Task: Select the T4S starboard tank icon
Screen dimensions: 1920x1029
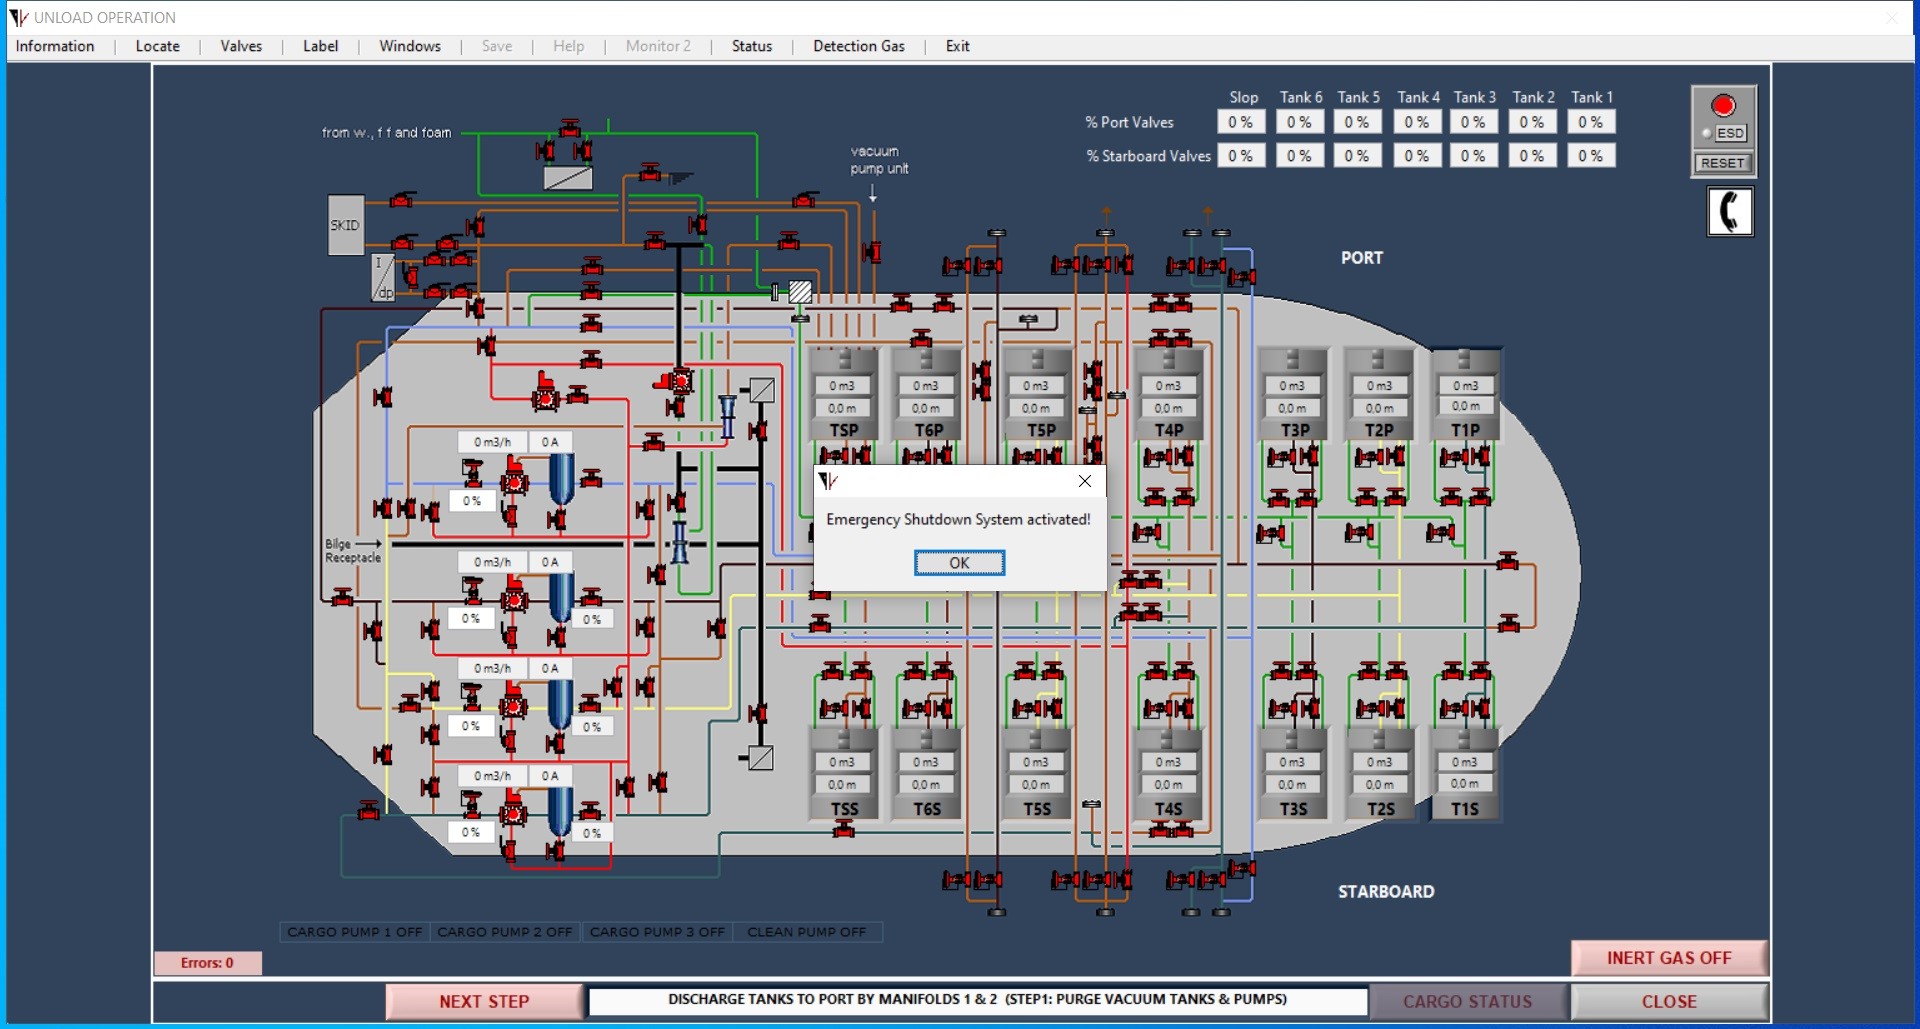Action: pos(1168,774)
